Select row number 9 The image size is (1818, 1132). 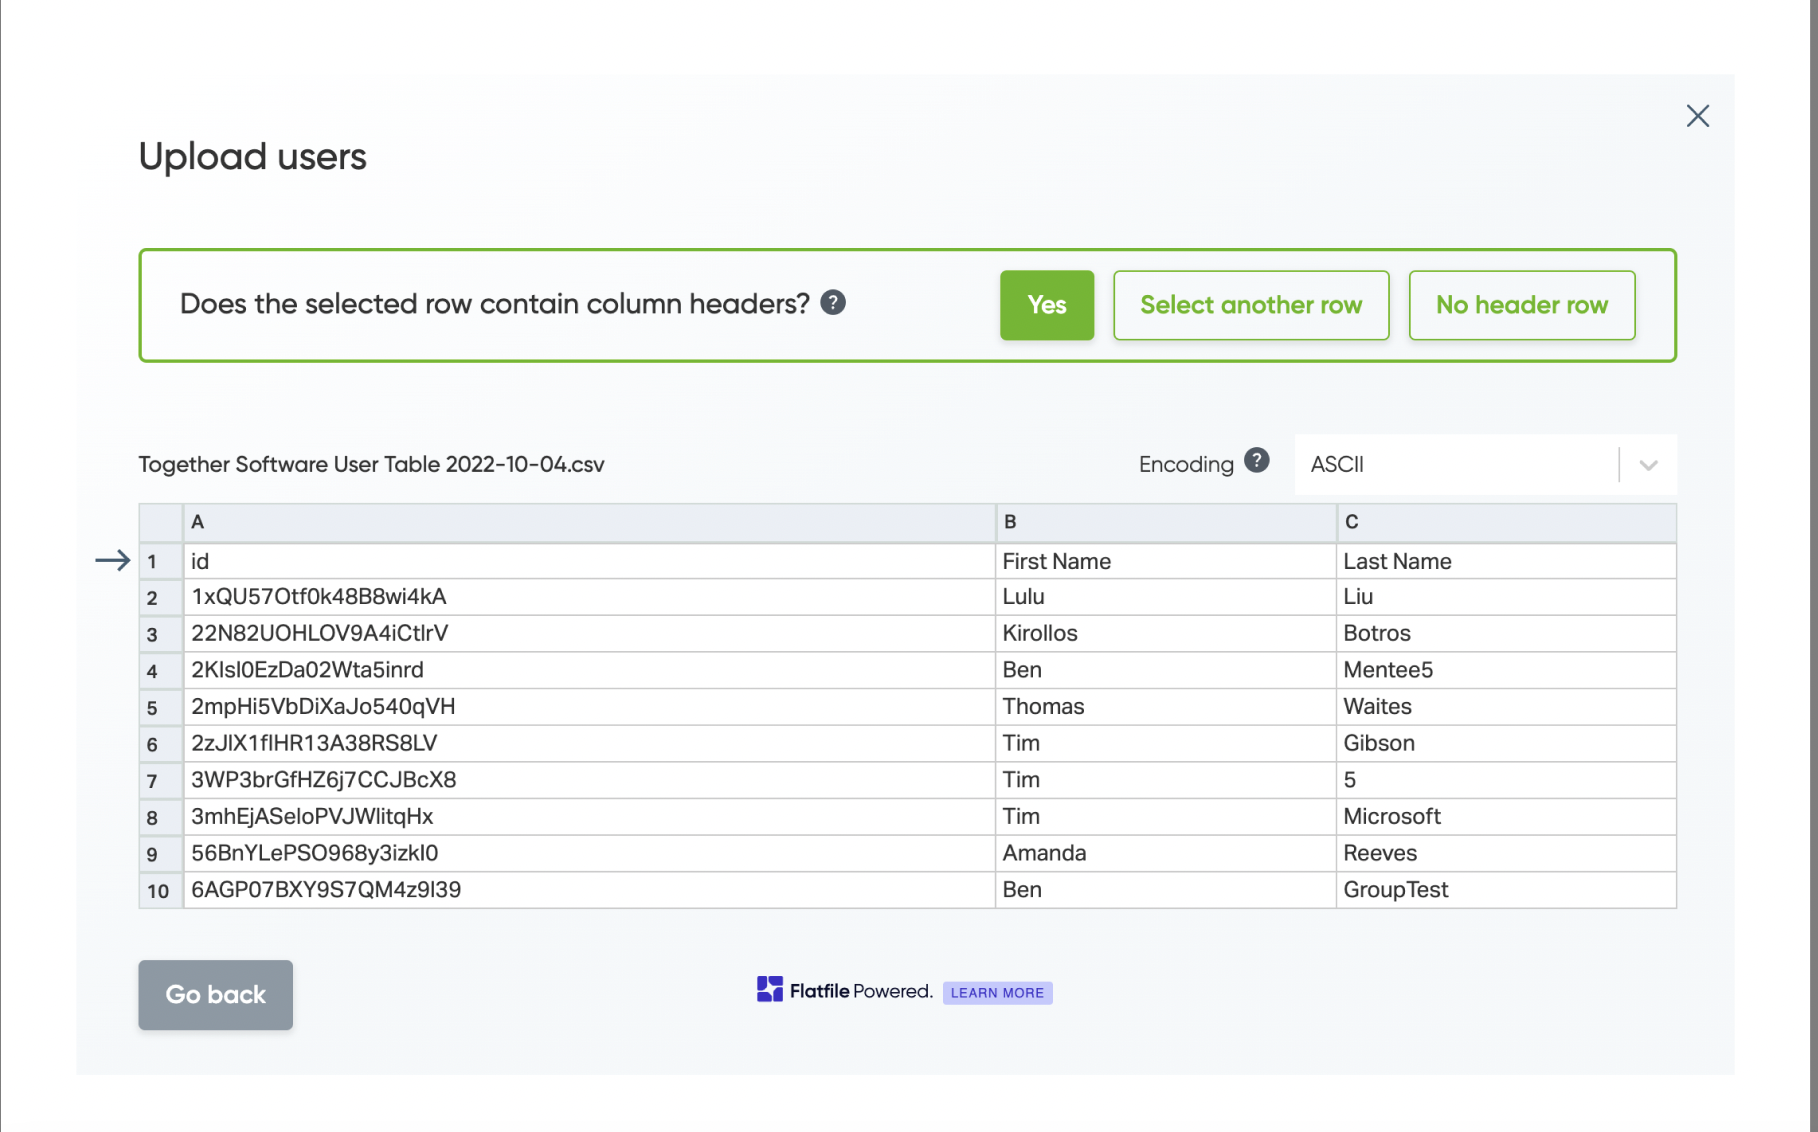pyautogui.click(x=160, y=854)
